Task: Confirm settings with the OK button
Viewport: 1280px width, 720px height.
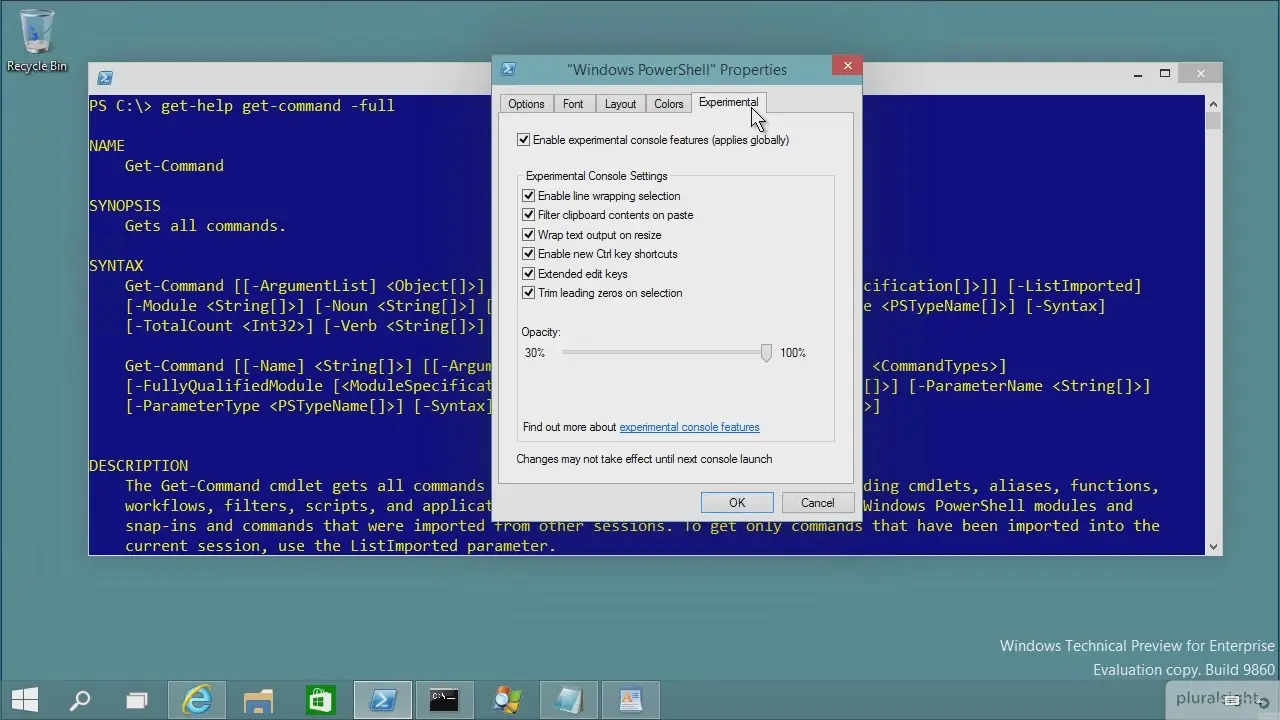Action: click(x=737, y=503)
